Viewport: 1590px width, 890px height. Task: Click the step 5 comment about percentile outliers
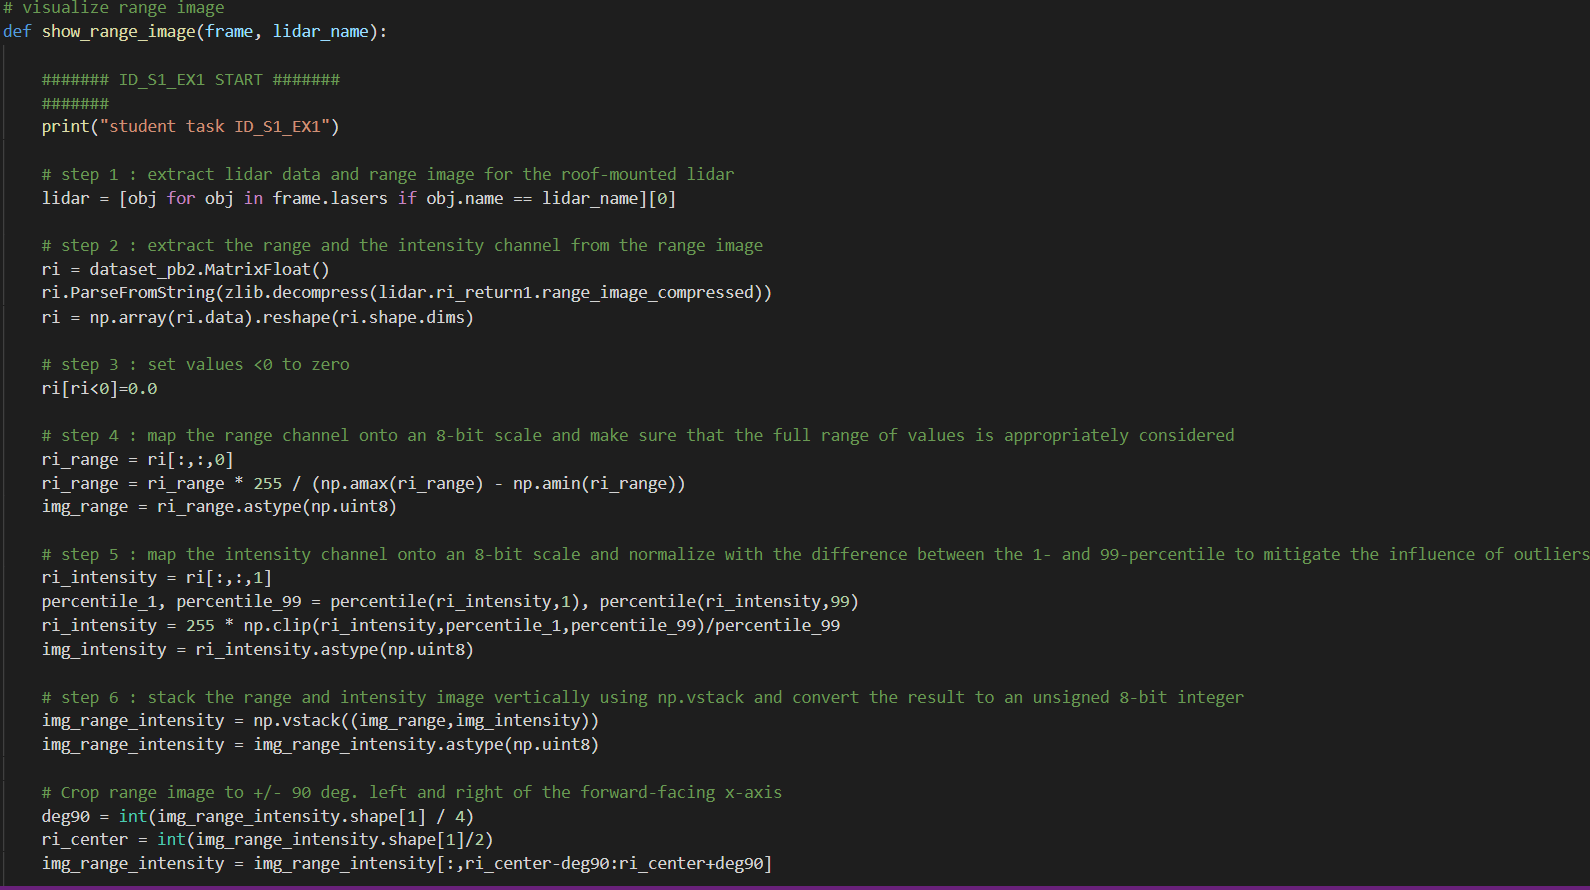click(815, 555)
